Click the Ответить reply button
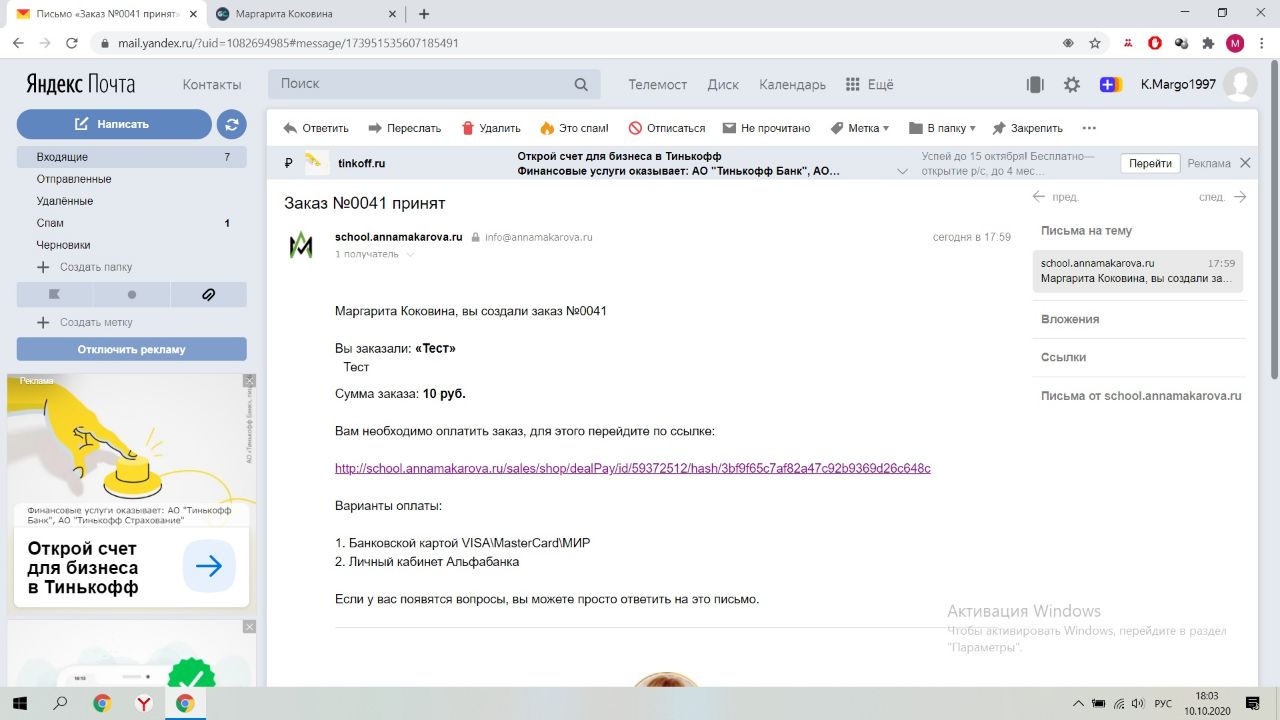Image resolution: width=1280 pixels, height=720 pixels. [316, 128]
